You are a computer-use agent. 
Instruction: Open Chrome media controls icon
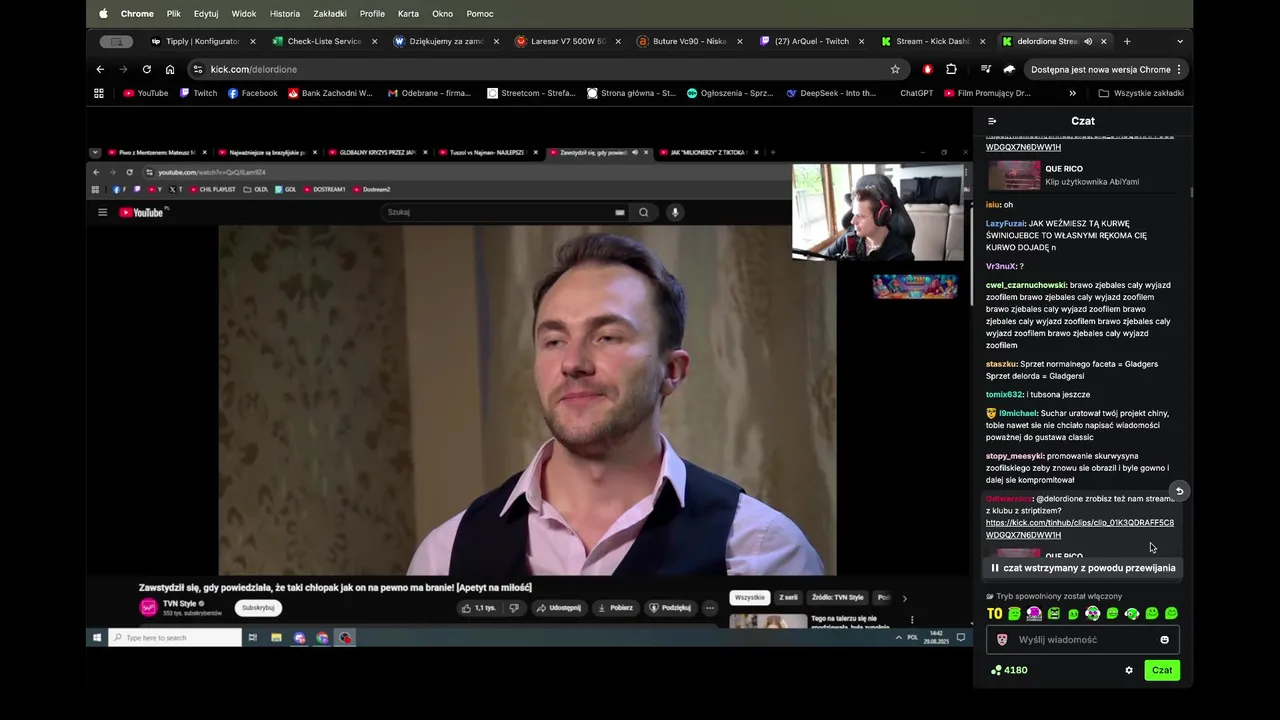tap(986, 69)
